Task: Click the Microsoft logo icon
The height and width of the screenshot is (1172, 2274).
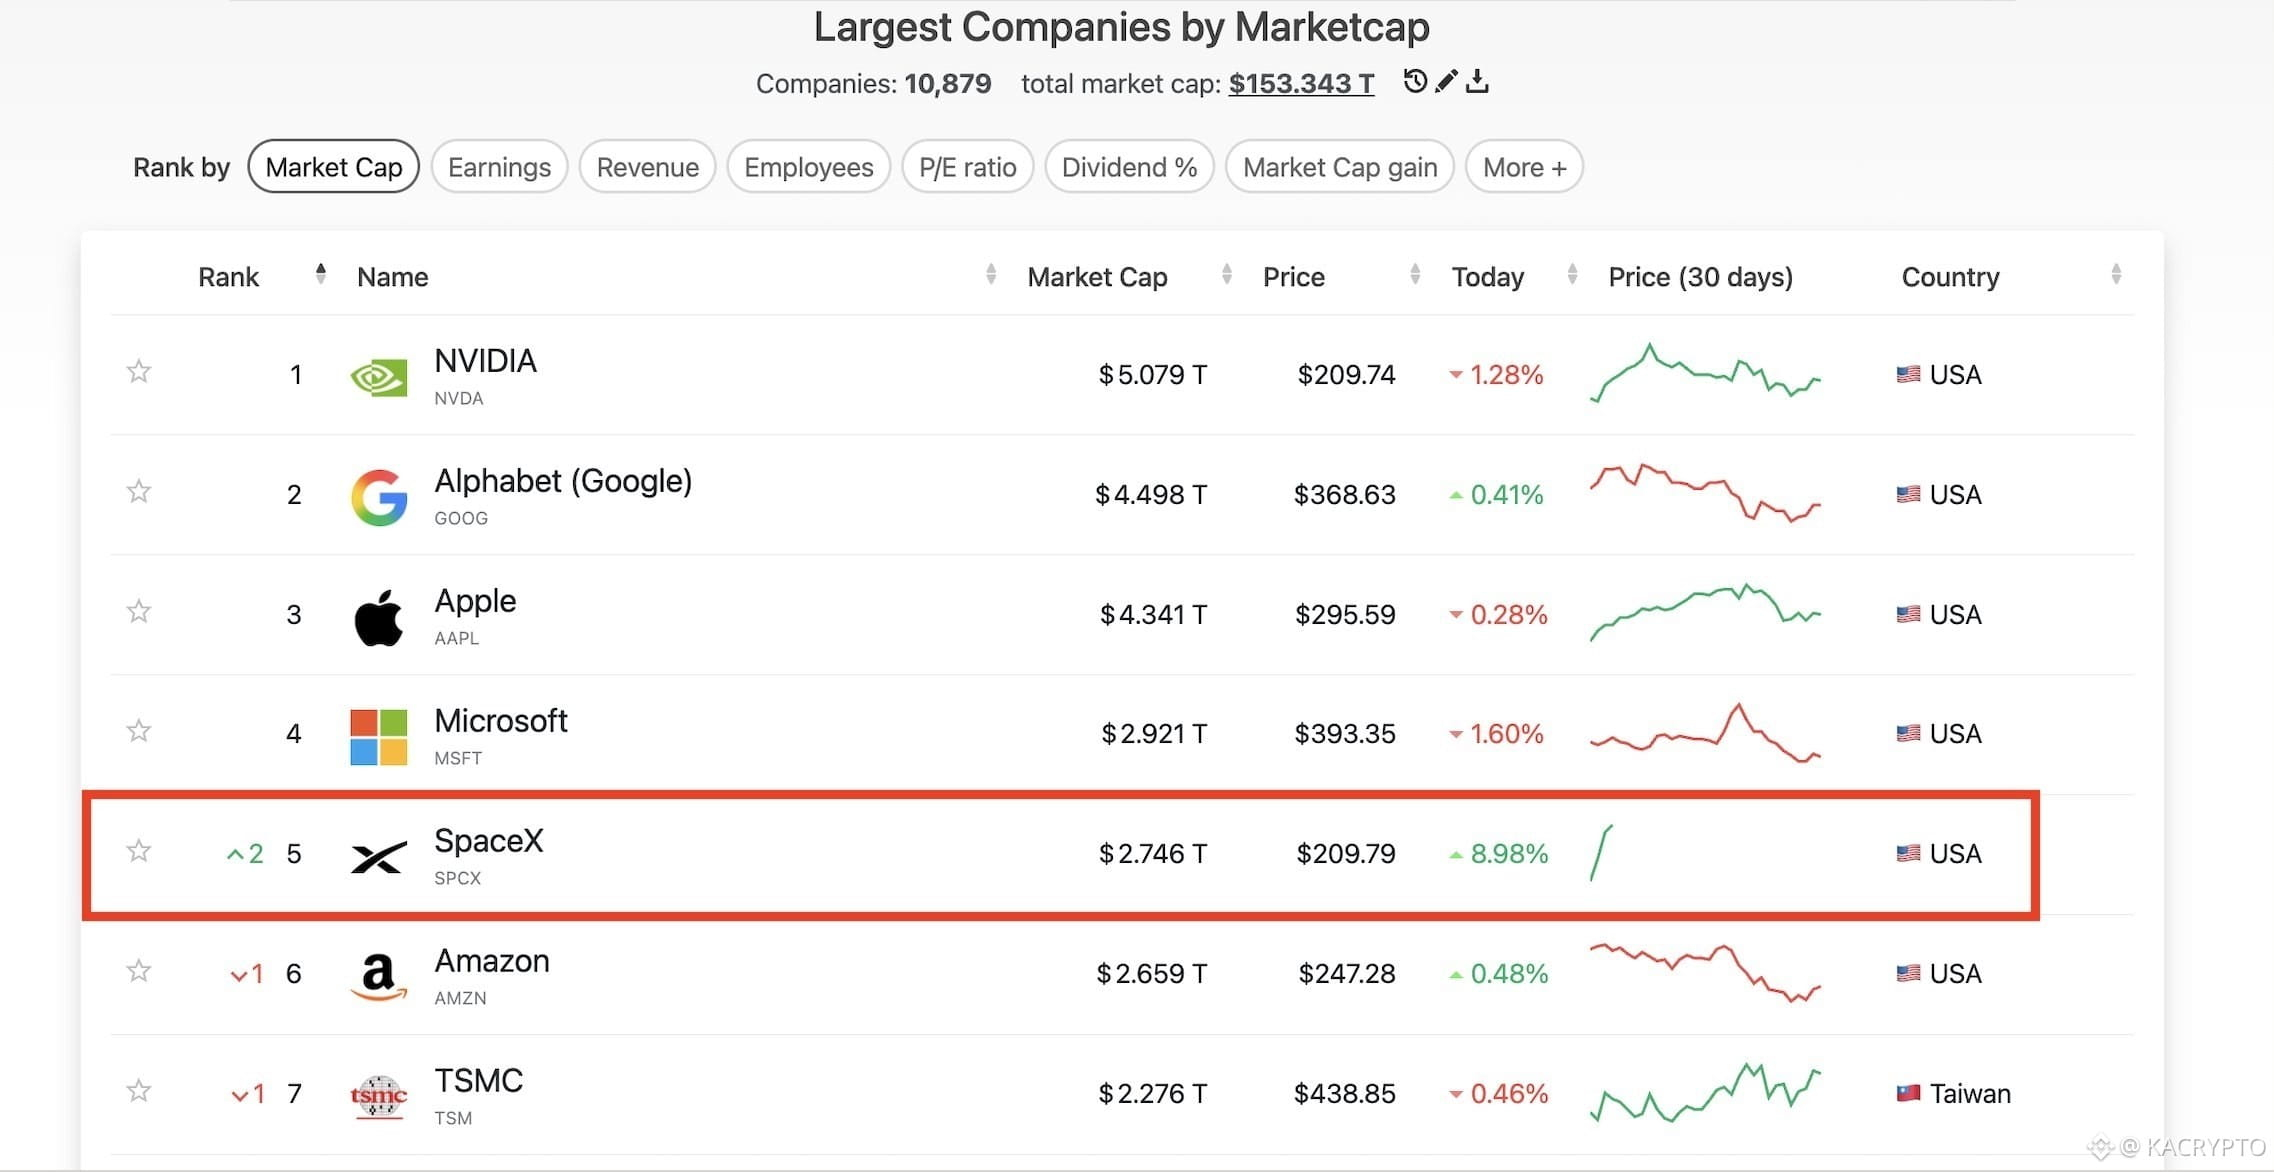Action: tap(379, 737)
